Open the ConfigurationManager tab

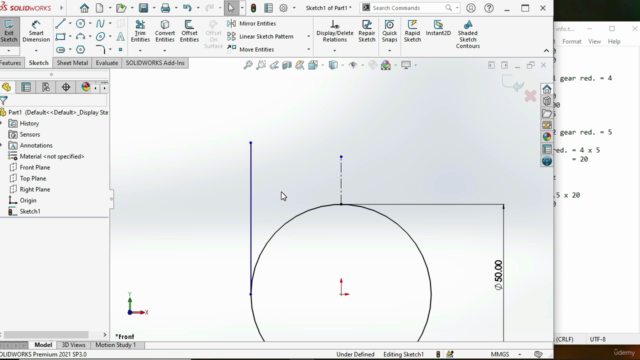tap(46, 87)
